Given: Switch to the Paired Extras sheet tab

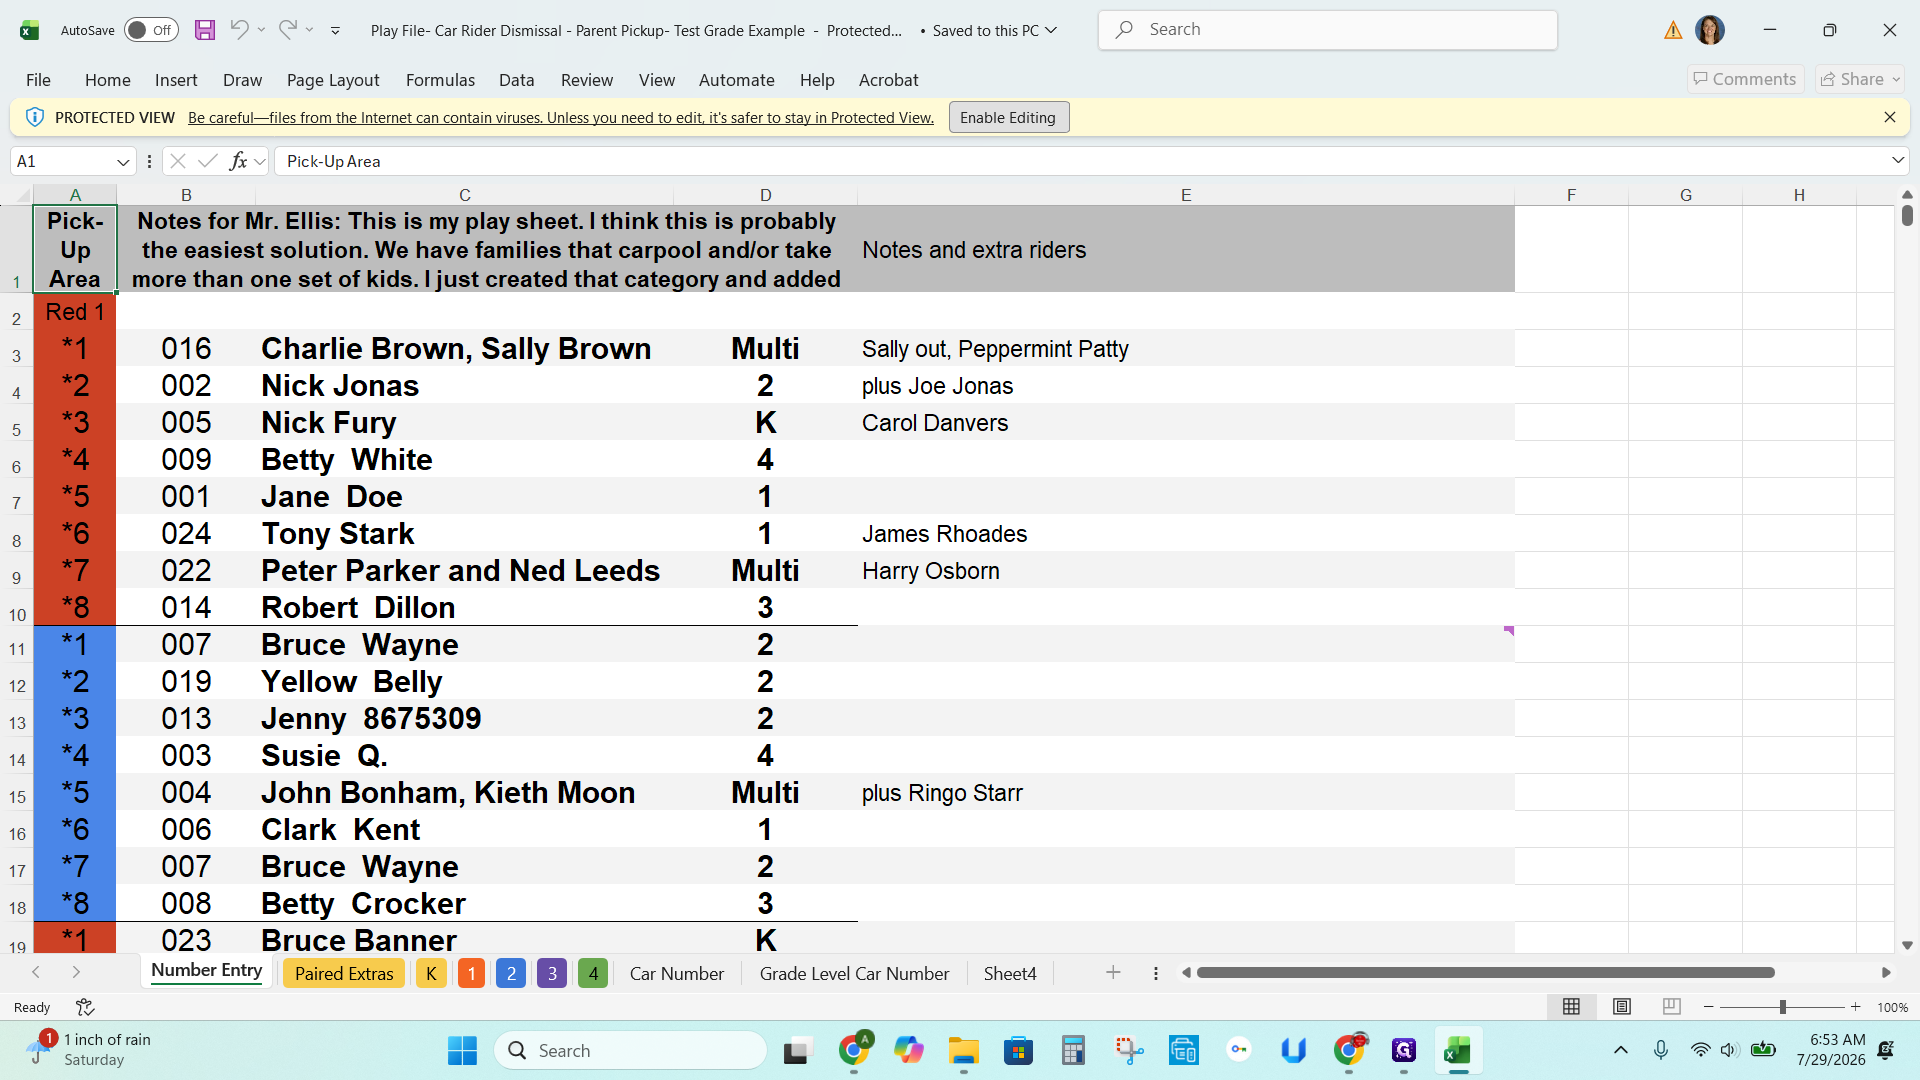Looking at the screenshot, I should pos(344,973).
